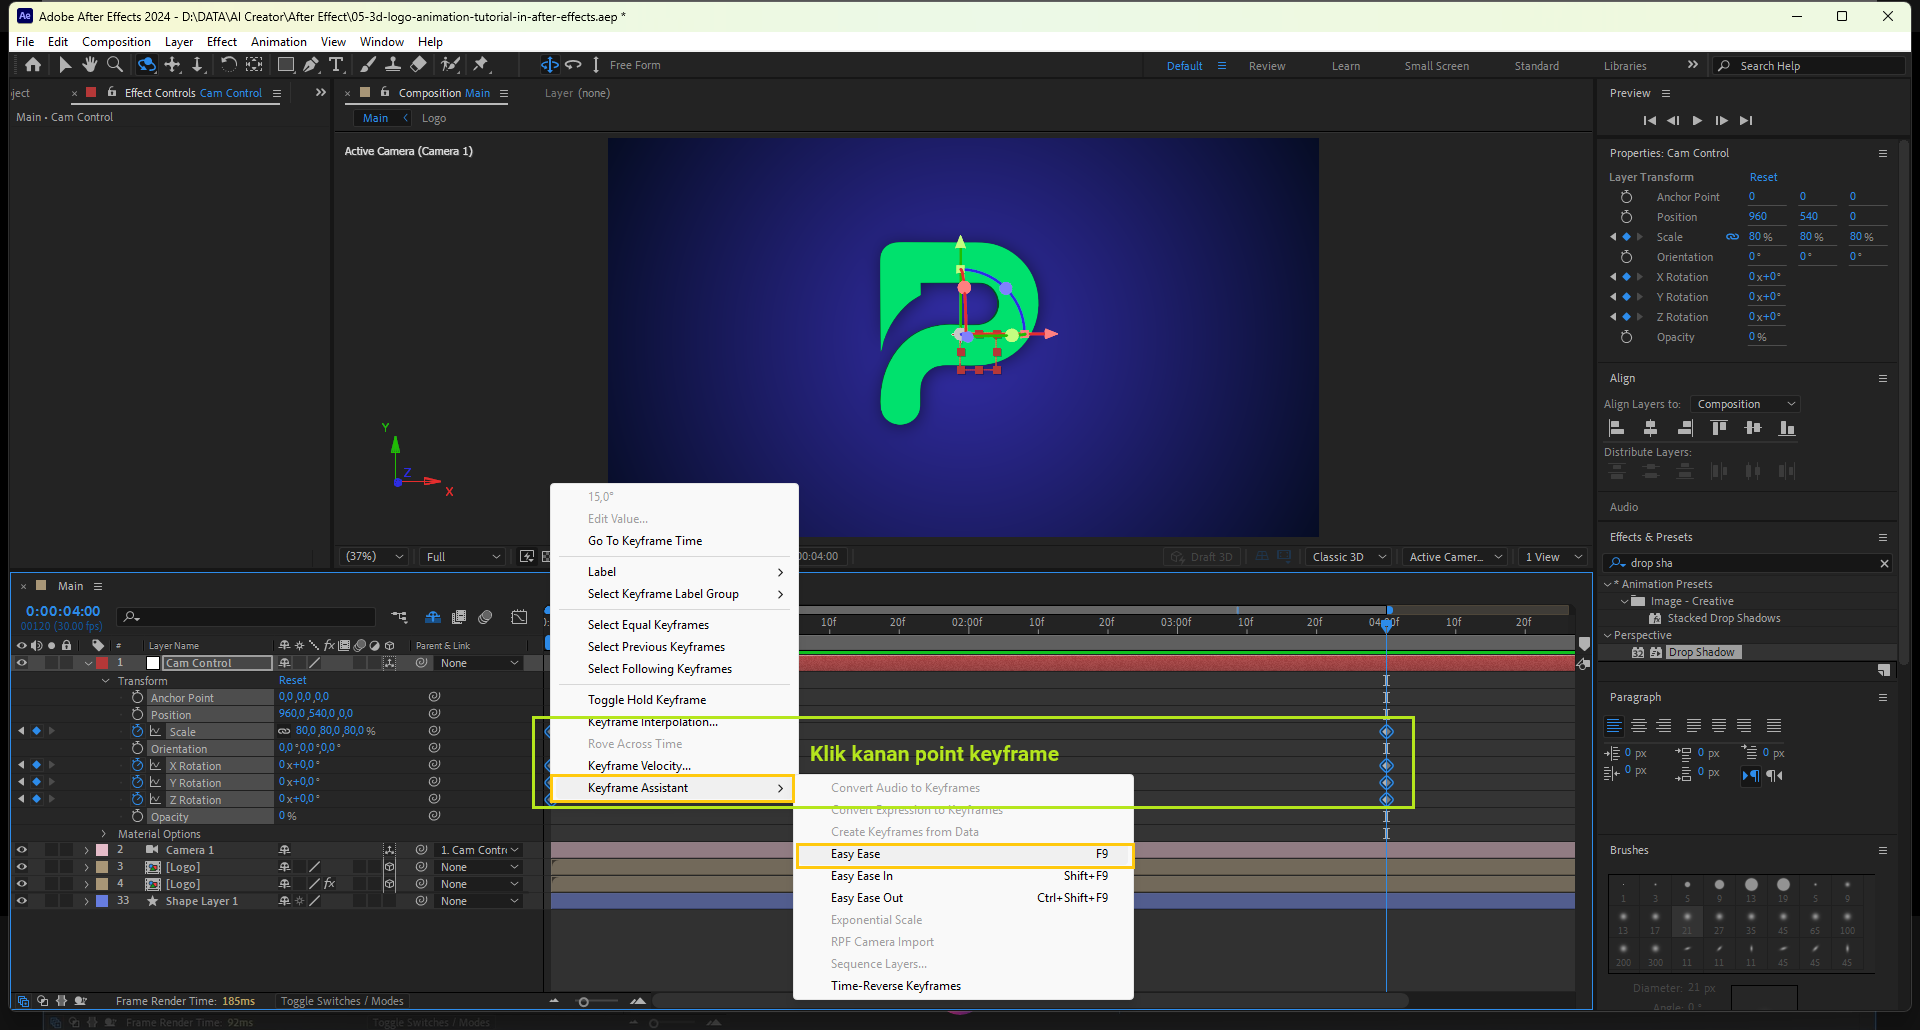Toggle visibility of Shape Layer 1
Viewport: 1920px width, 1030px height.
21,901
